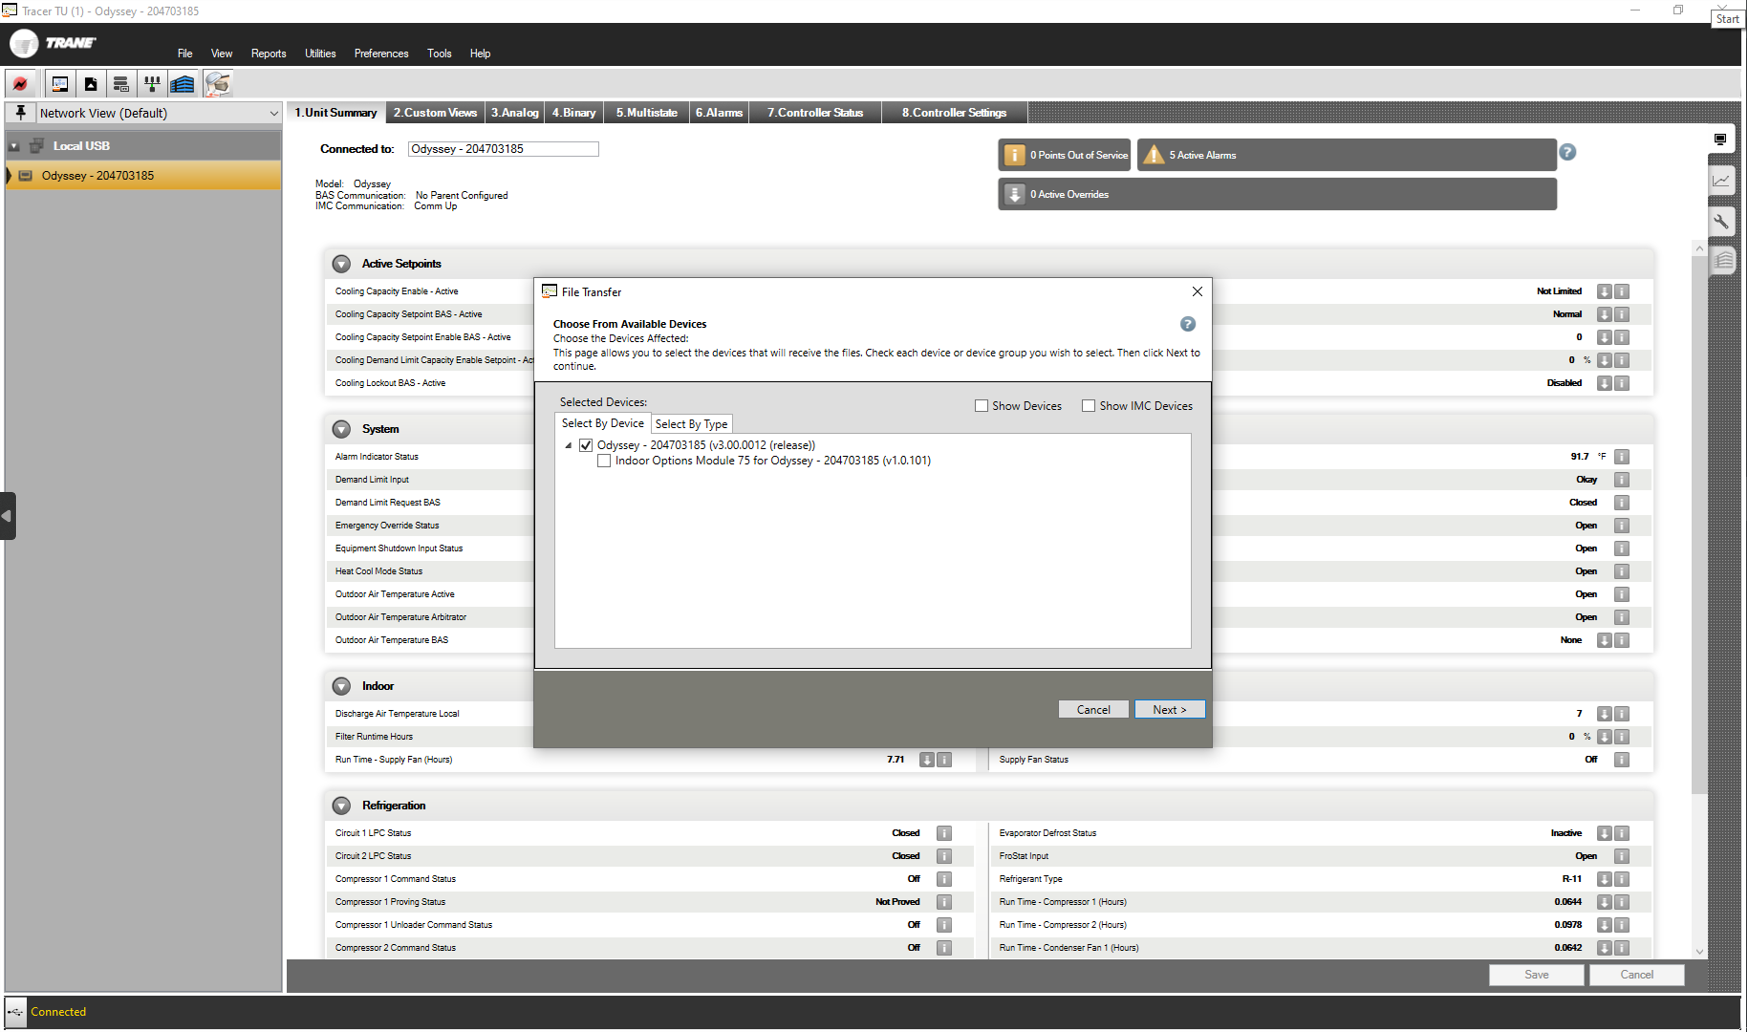Open the File menu
This screenshot has width=1747, height=1032.
coord(185,53)
